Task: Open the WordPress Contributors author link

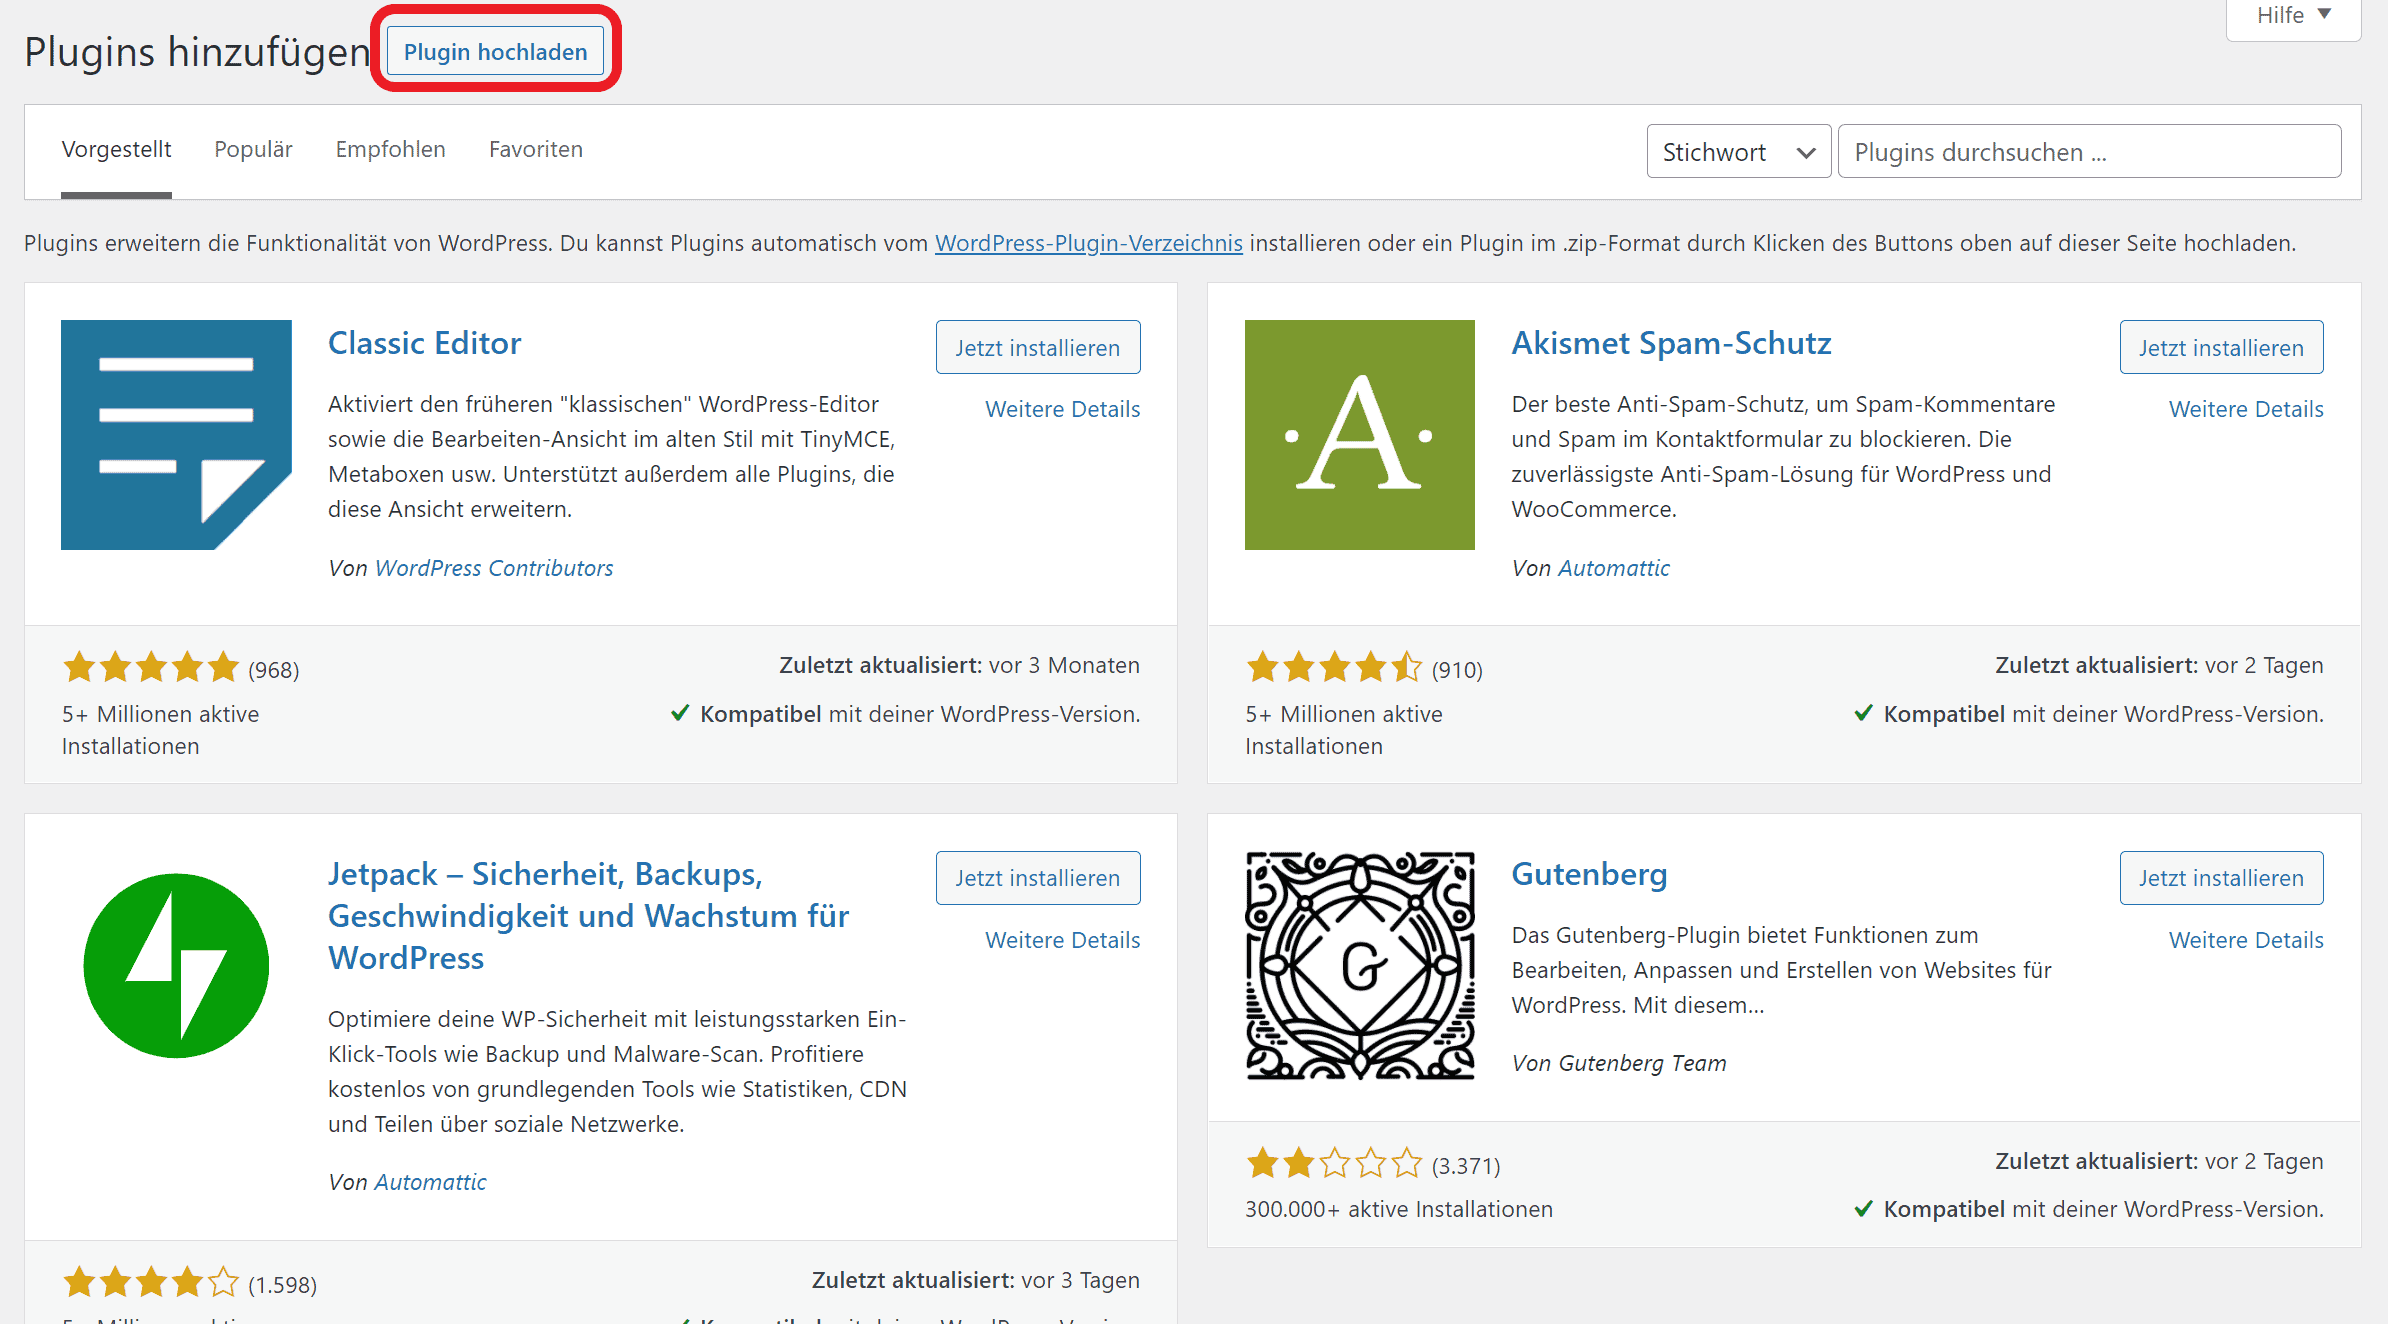Action: 494,568
